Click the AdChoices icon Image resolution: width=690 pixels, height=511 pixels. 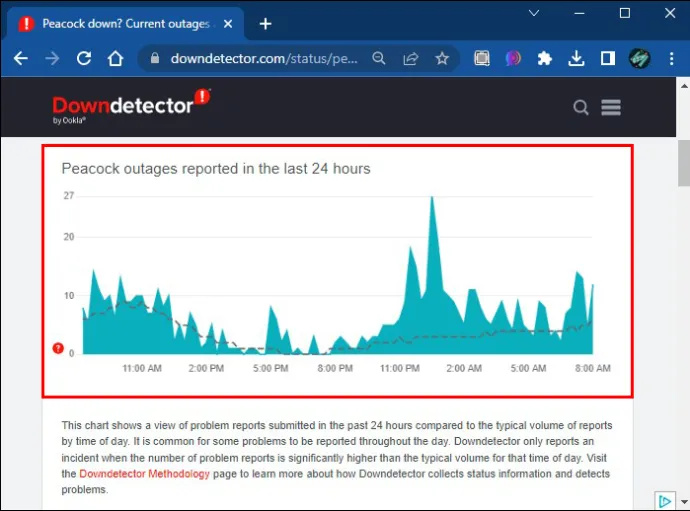(664, 501)
